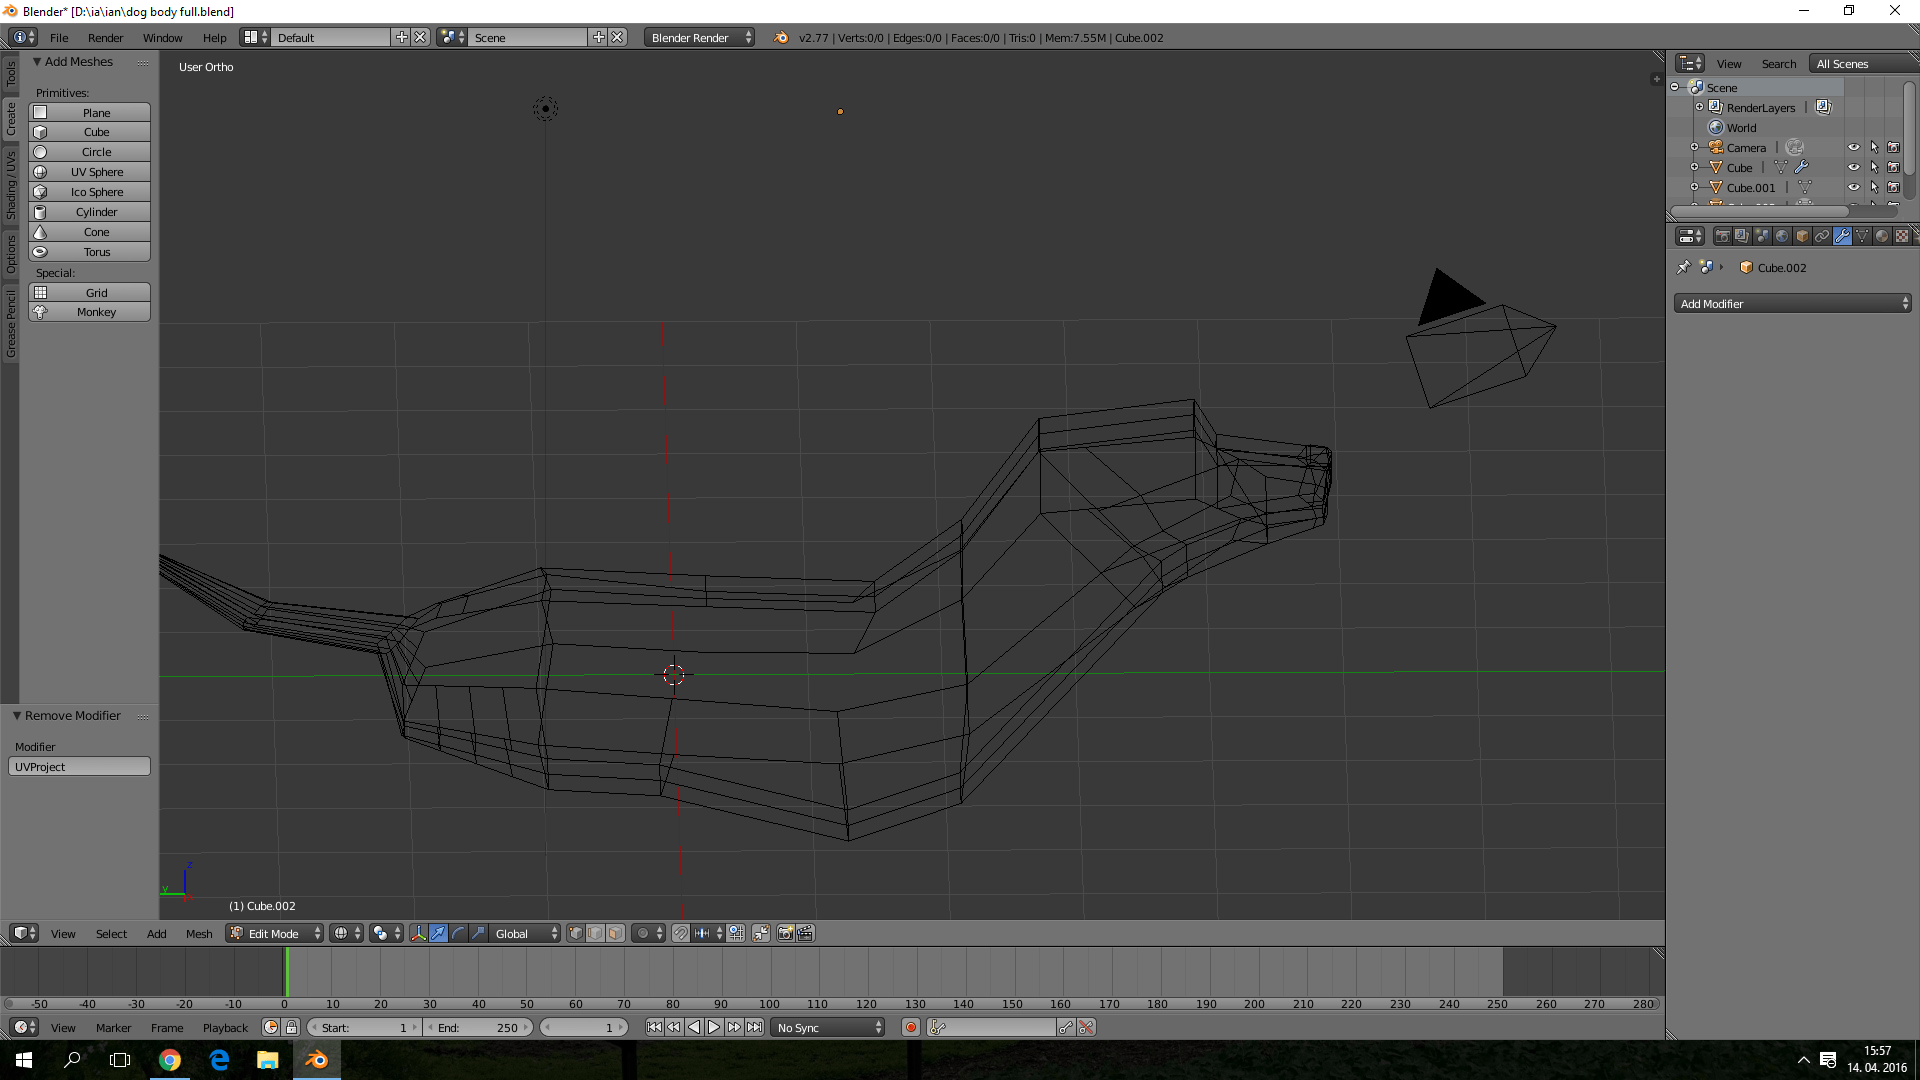Toggle Cube visibility eye in Outliner
The image size is (1920, 1080).
click(x=1854, y=167)
